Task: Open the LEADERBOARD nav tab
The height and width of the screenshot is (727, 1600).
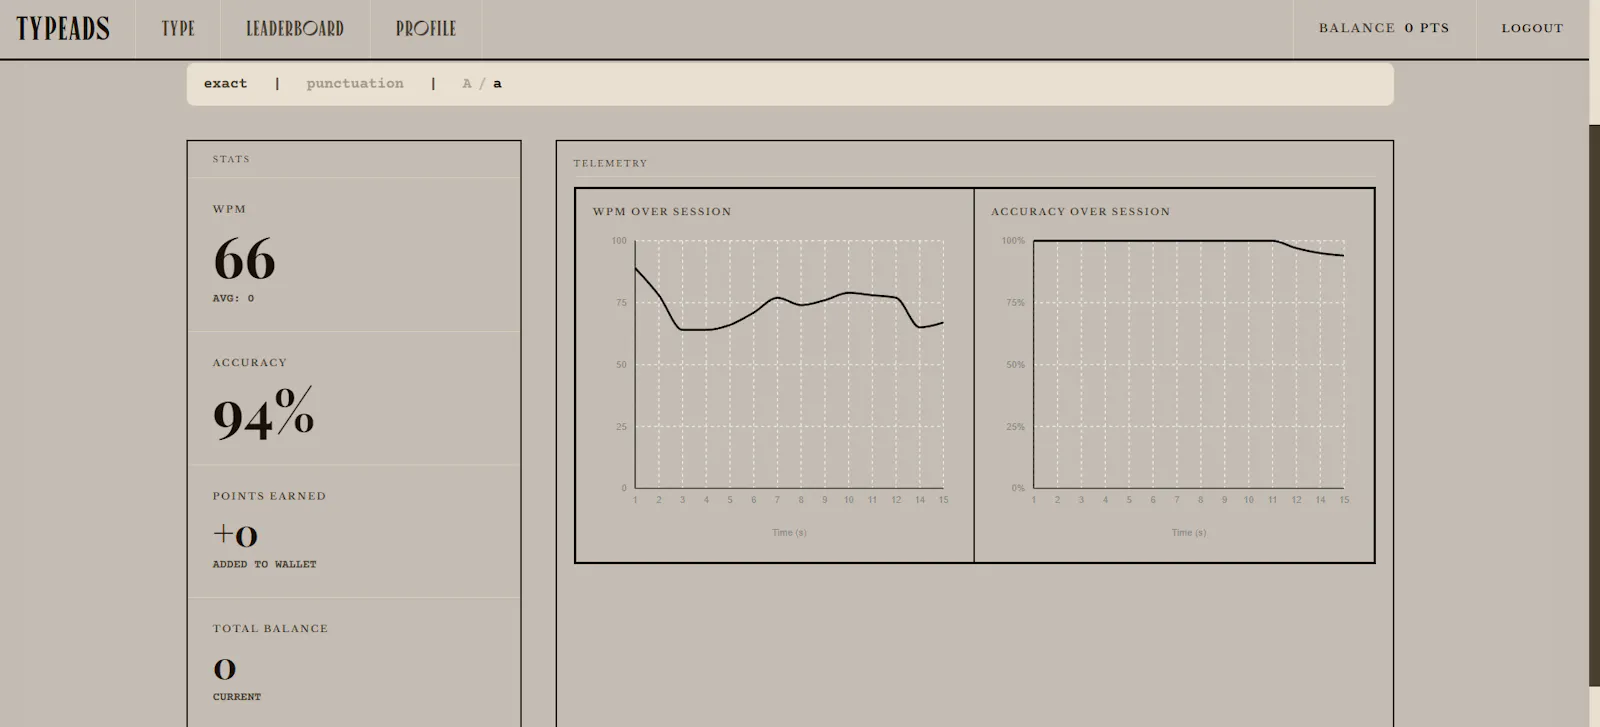Action: point(295,28)
